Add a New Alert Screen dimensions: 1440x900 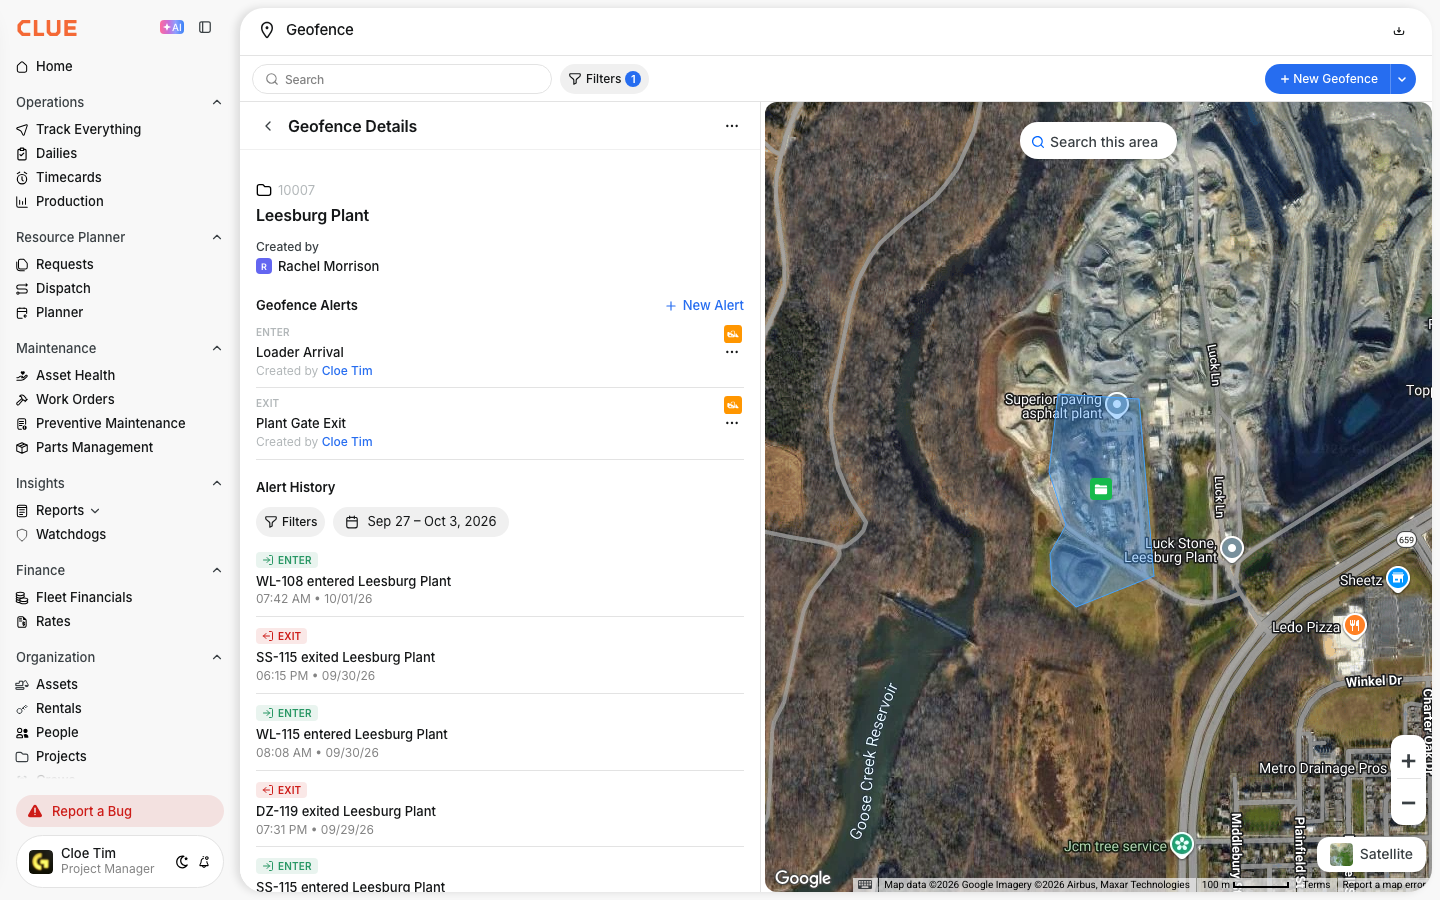pyautogui.click(x=705, y=305)
